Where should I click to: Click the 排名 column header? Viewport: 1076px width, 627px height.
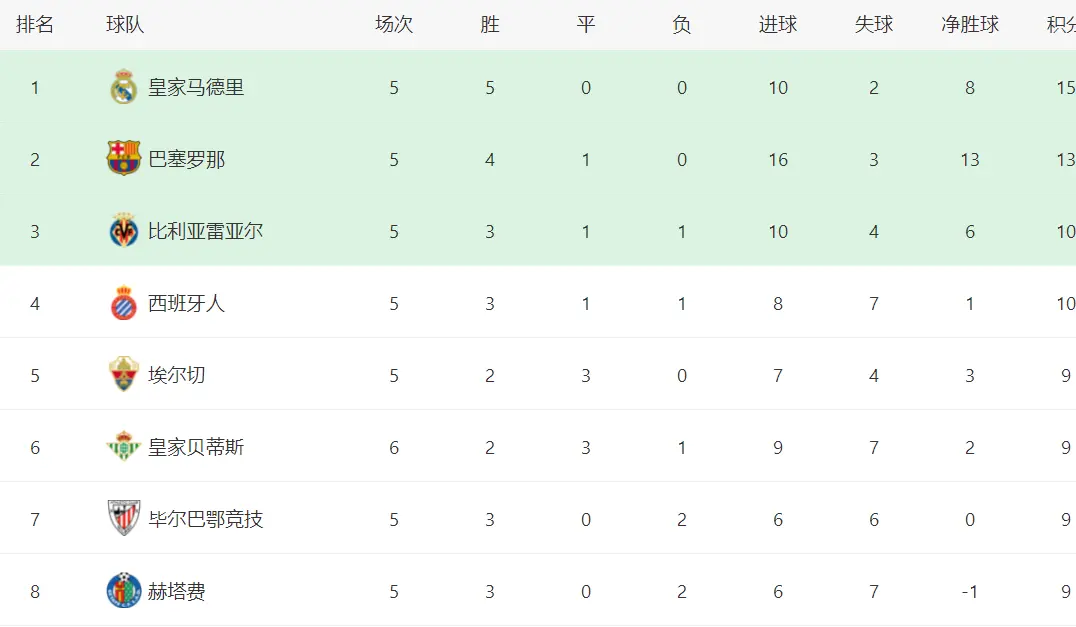(35, 25)
